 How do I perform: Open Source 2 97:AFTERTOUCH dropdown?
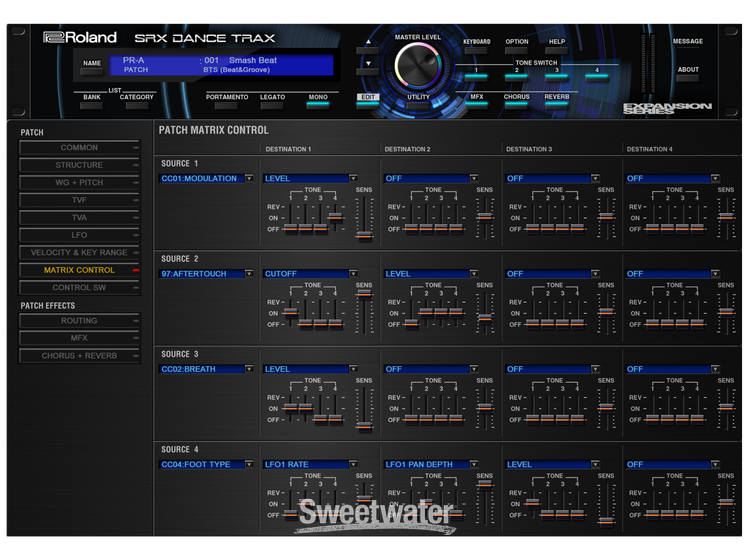pos(206,274)
